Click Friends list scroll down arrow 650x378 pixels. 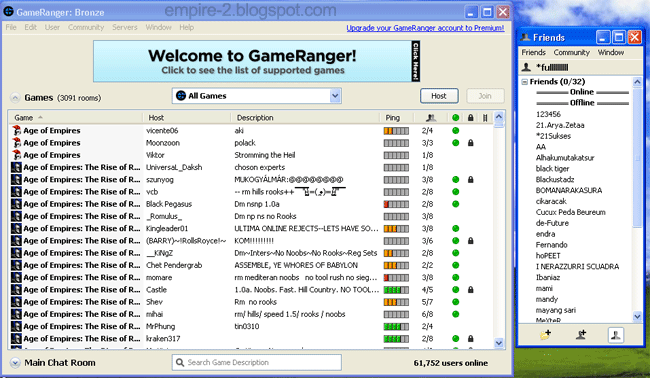637,317
